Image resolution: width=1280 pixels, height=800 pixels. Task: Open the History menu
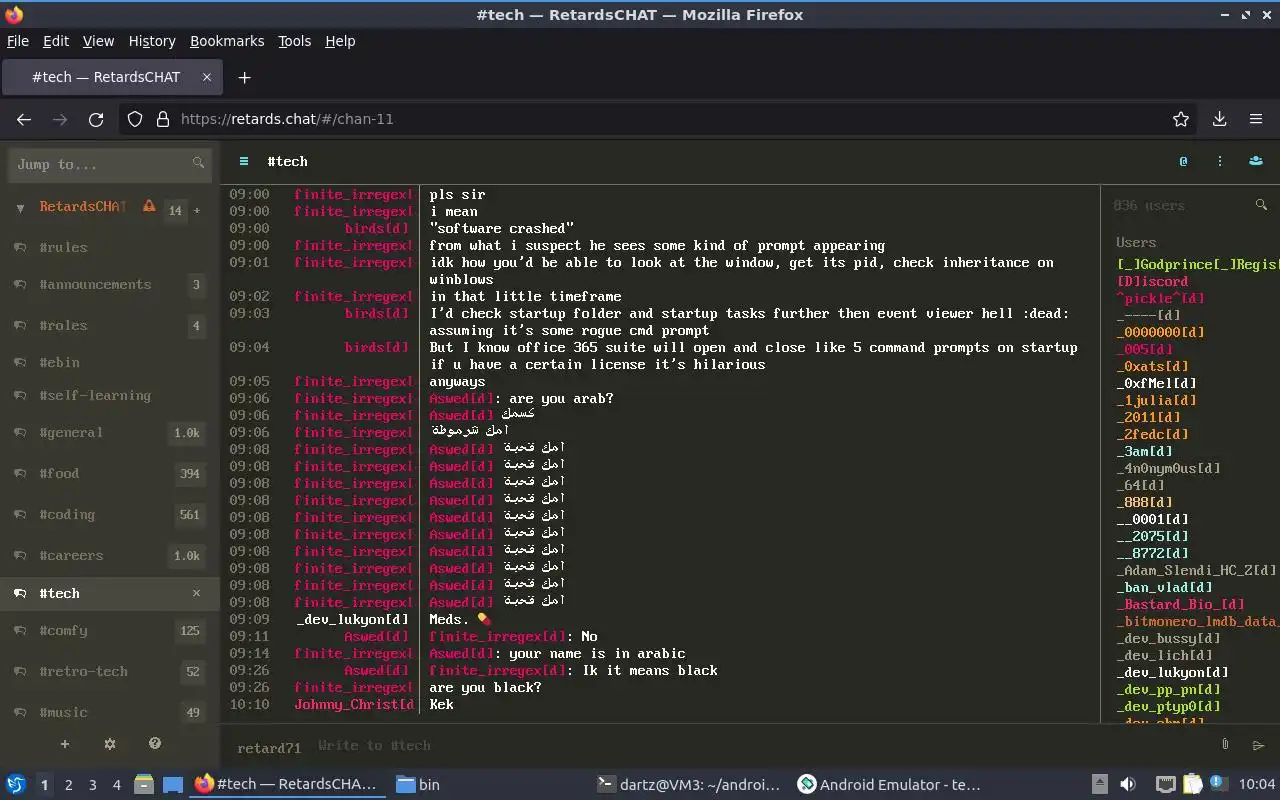[x=152, y=41]
